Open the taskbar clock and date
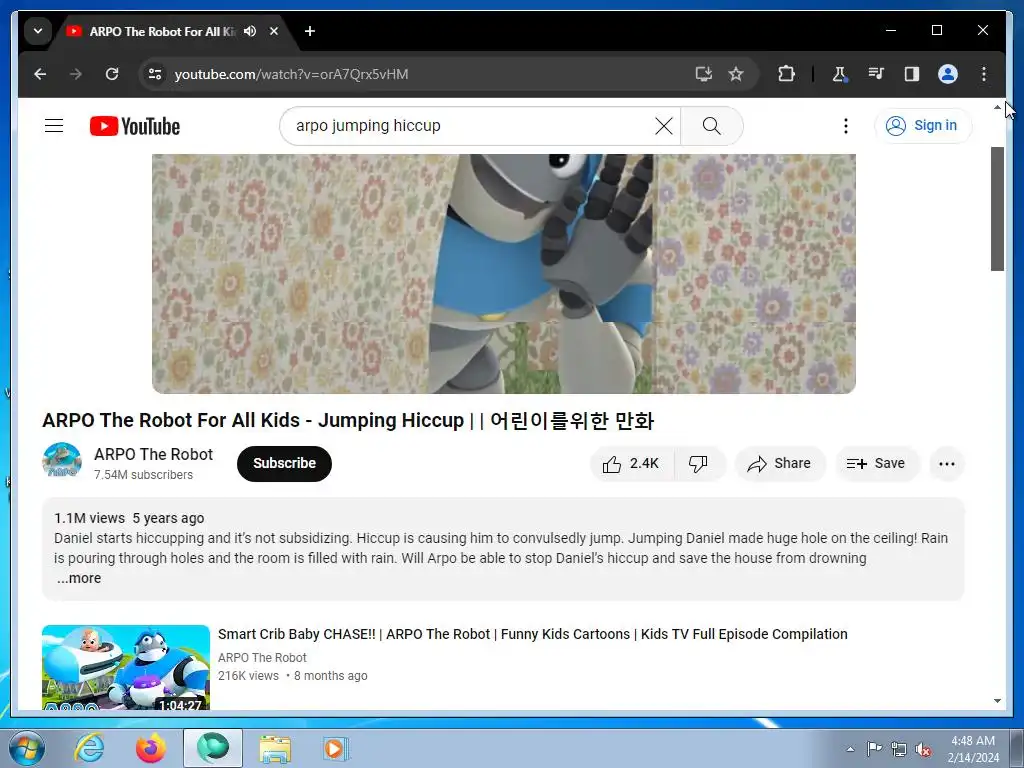1024x768 pixels. point(973,749)
